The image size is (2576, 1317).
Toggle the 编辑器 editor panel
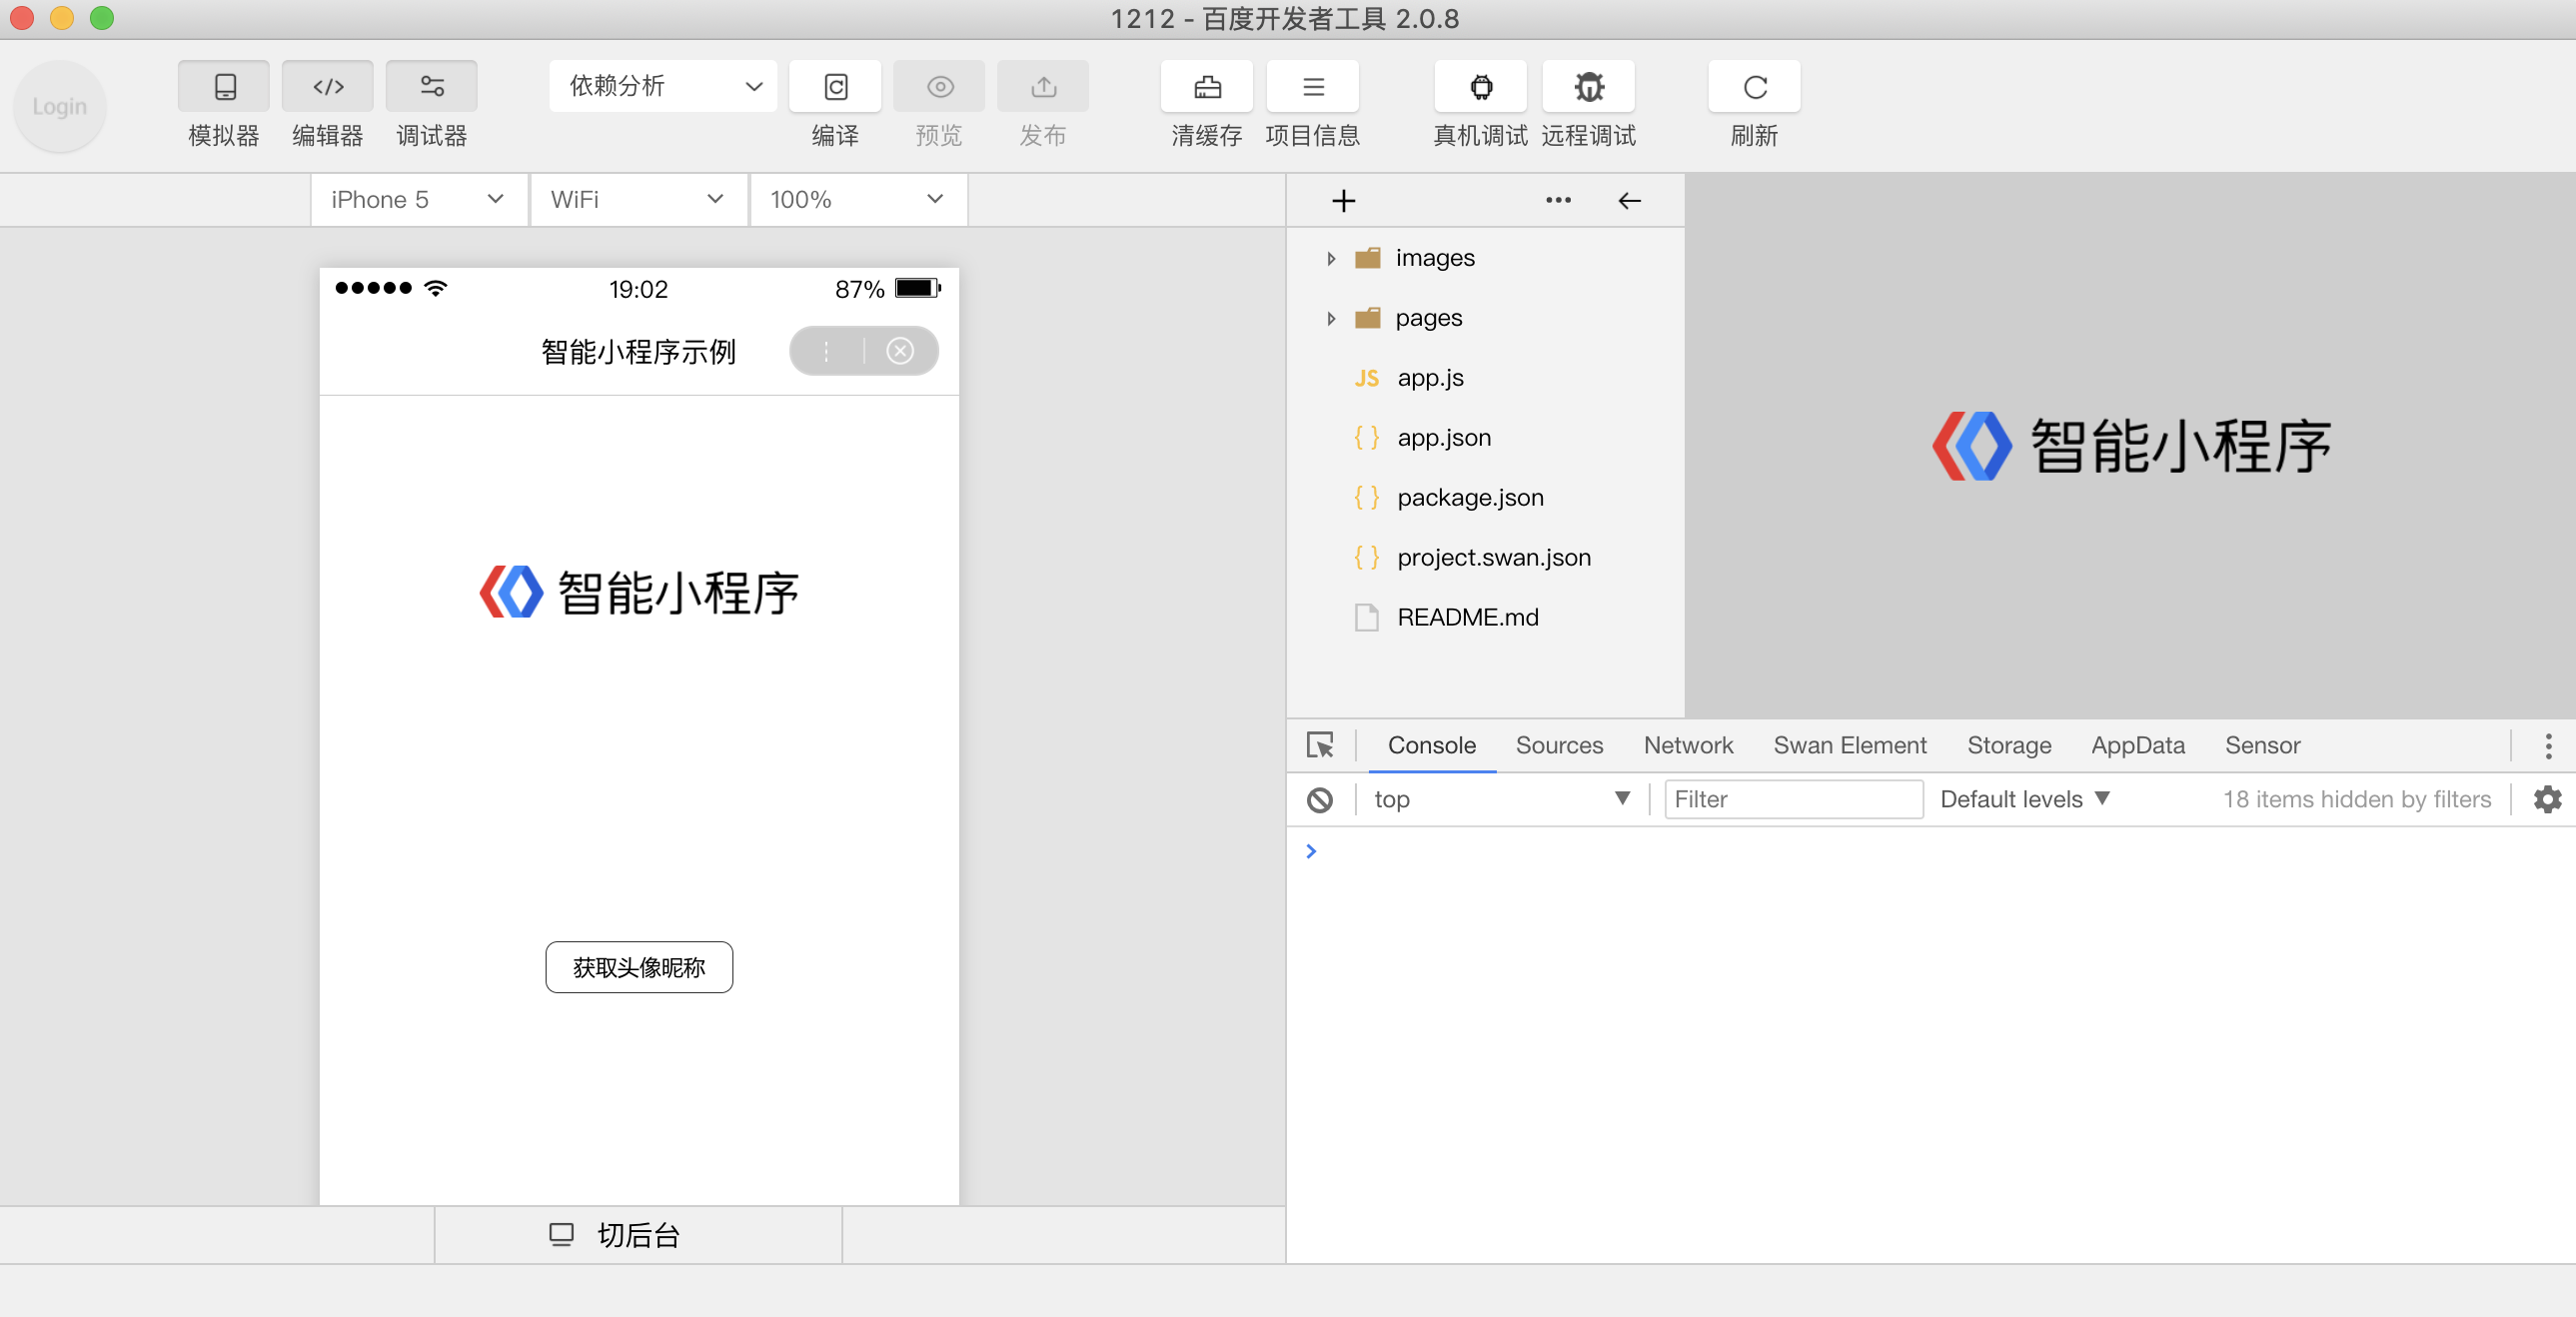tap(328, 87)
